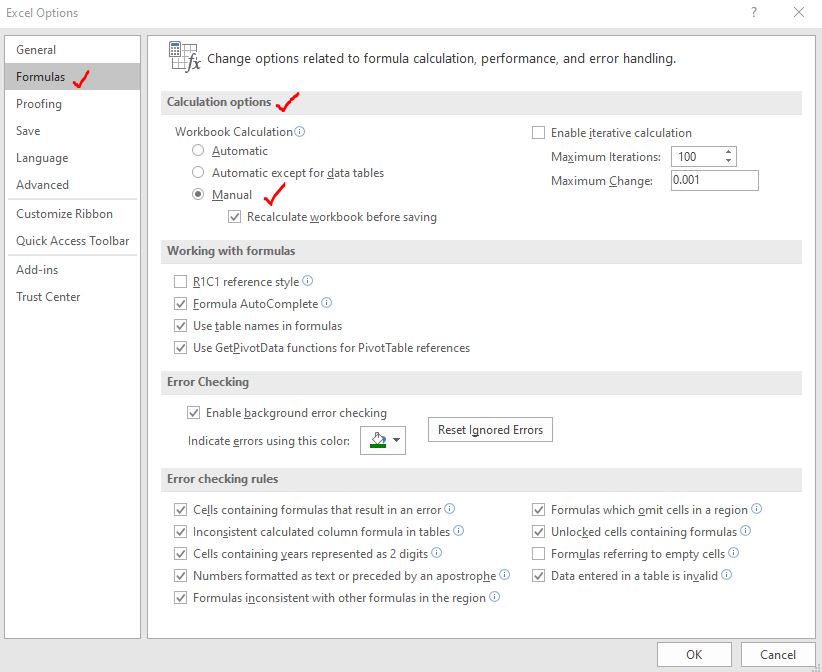Viewport: 822px width, 672px height.
Task: Open the Save options category
Action: [72, 131]
